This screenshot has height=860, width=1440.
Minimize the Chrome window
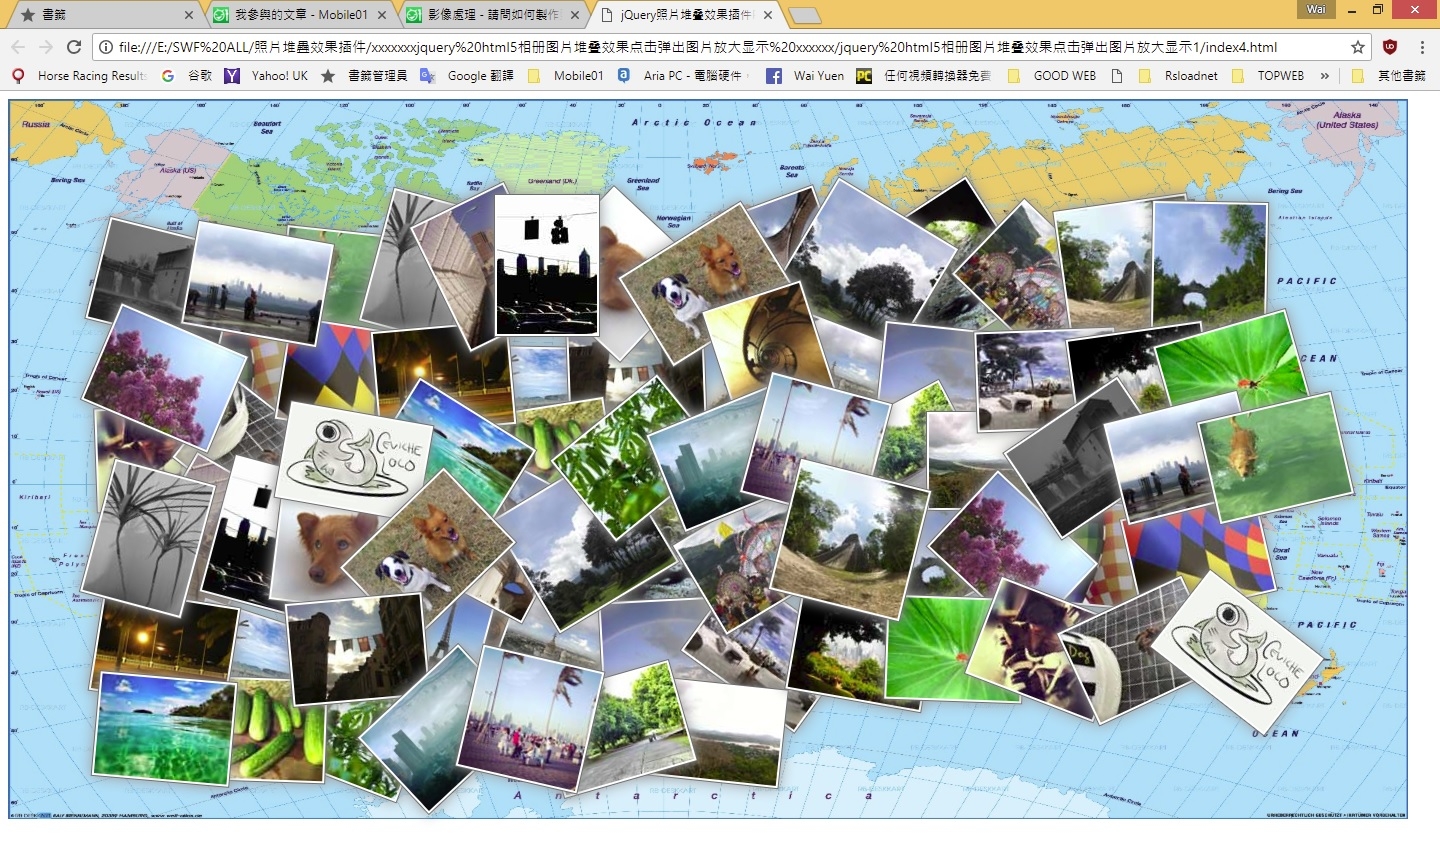[1352, 10]
